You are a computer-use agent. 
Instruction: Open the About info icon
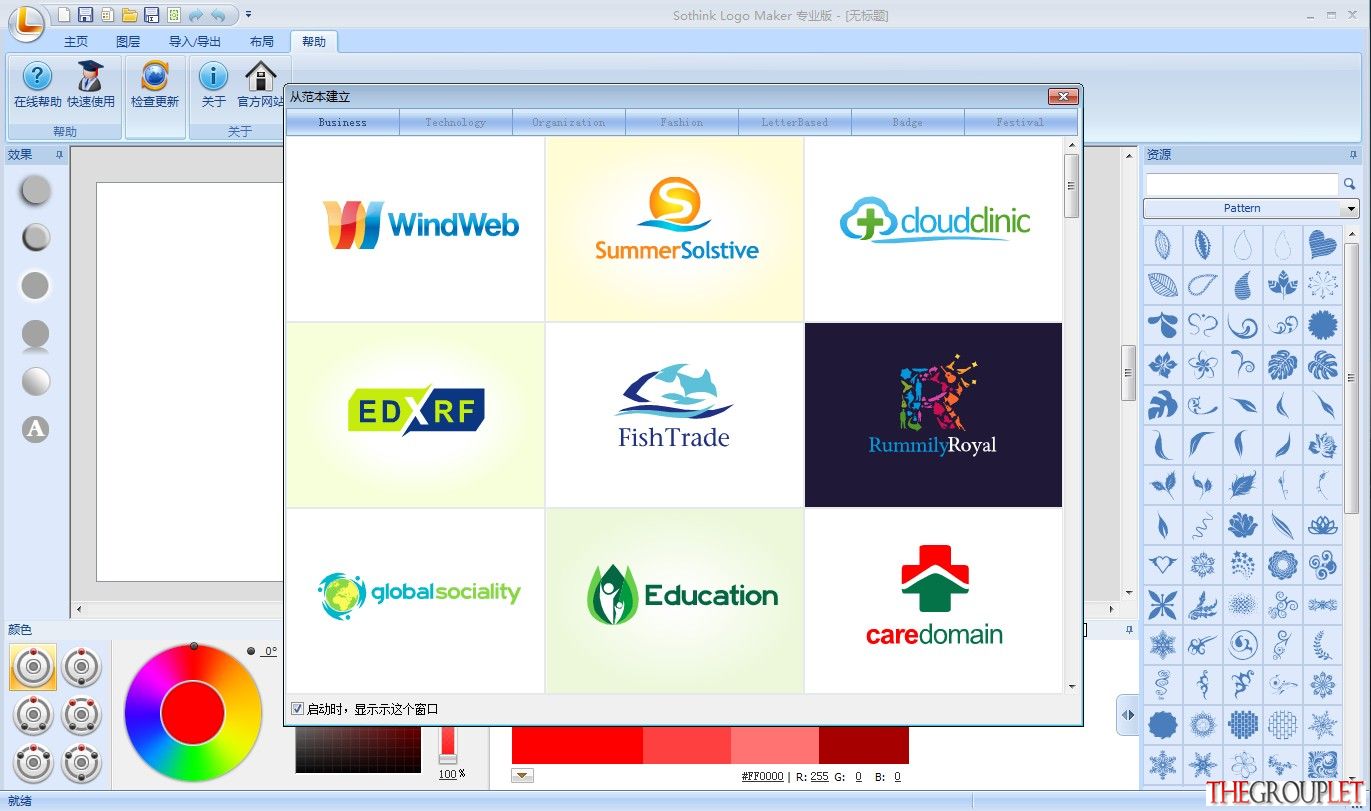(x=213, y=77)
